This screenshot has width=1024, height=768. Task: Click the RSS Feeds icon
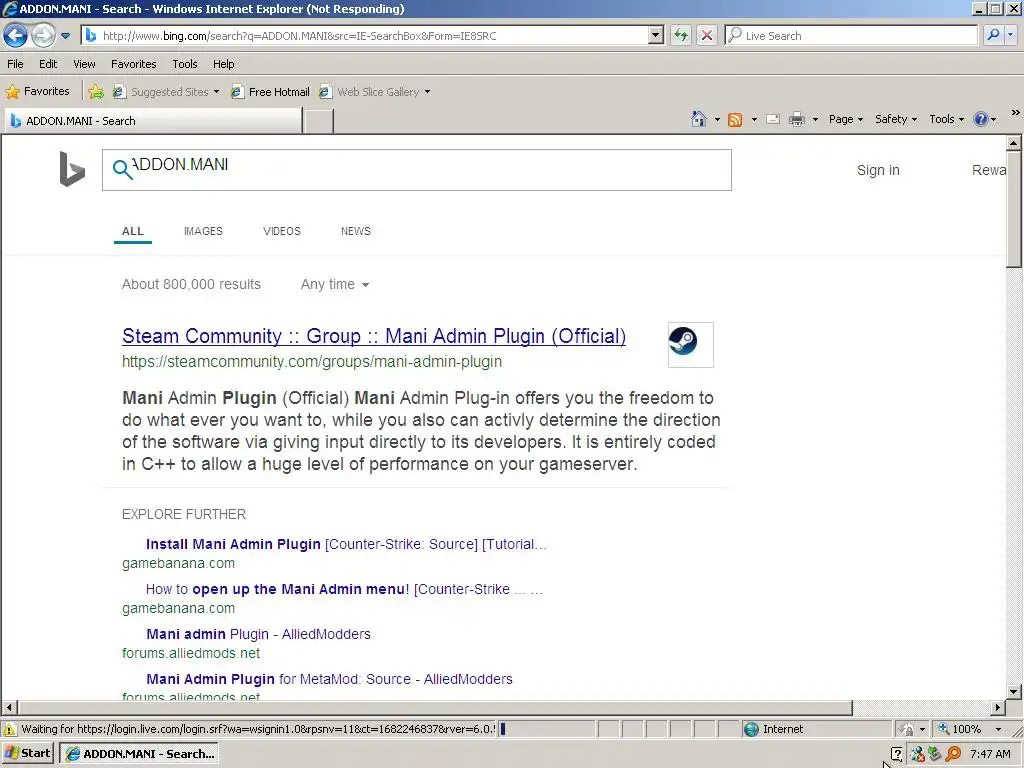point(735,120)
